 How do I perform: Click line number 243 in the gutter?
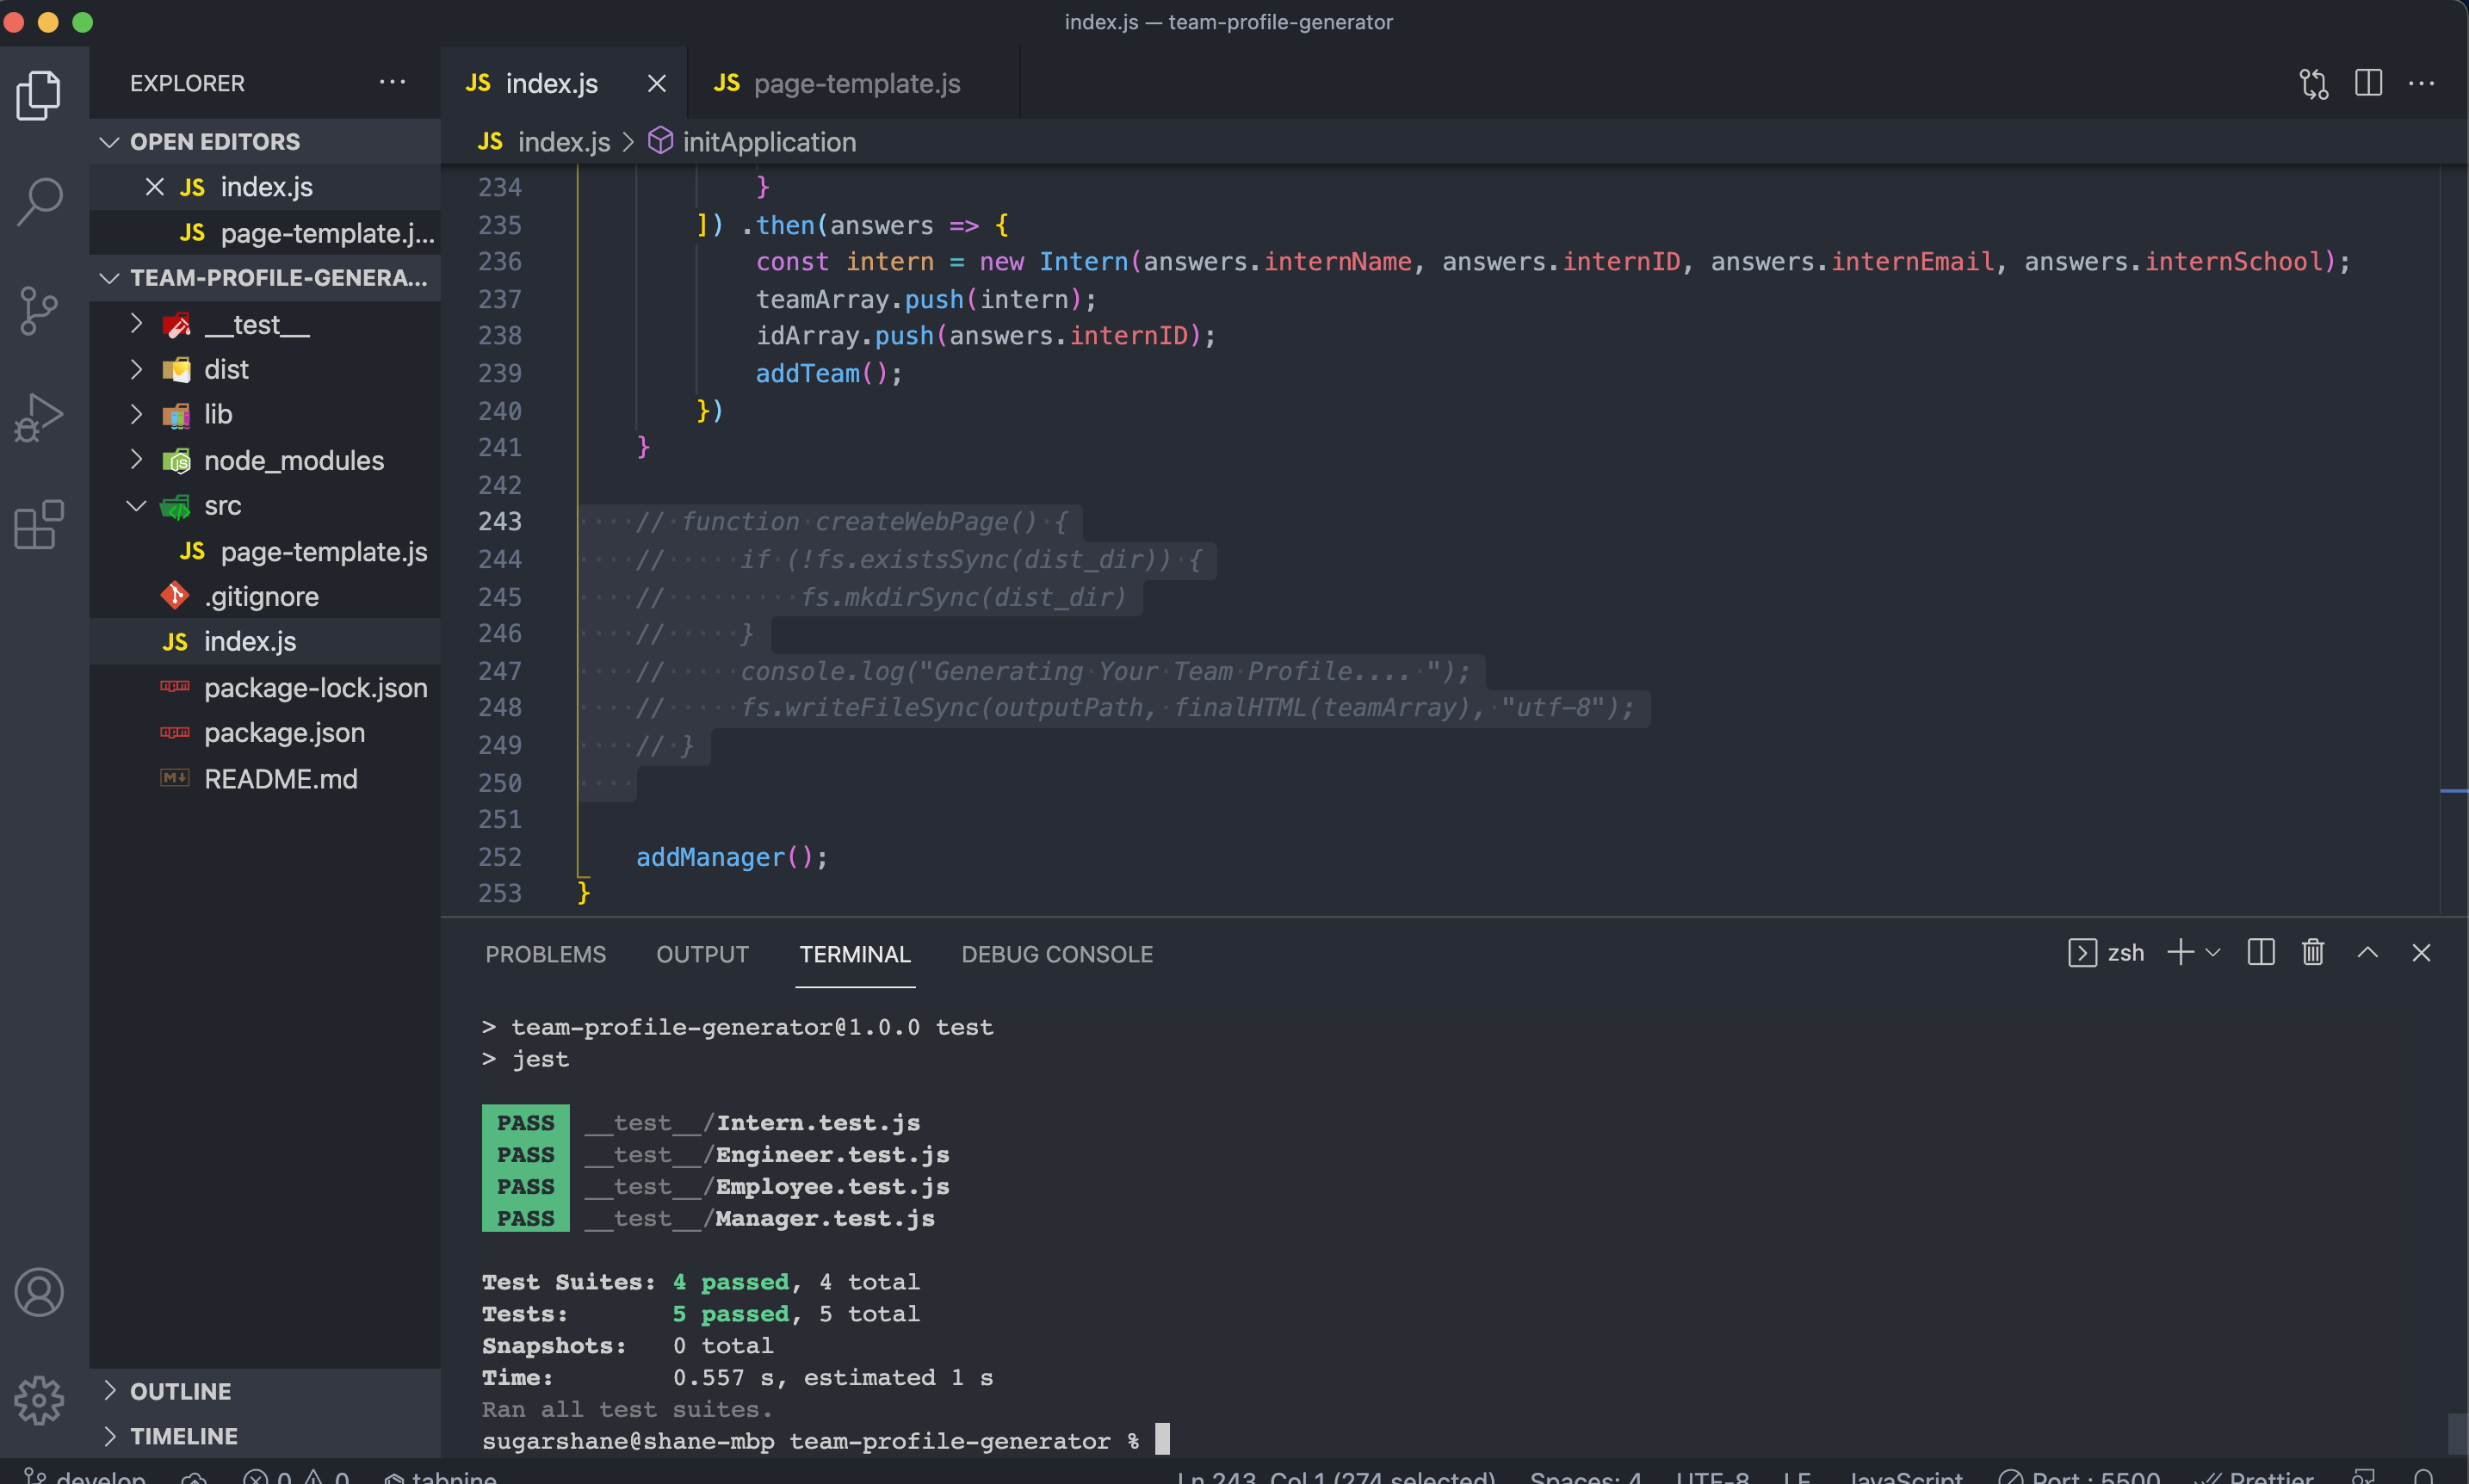pos(499,521)
